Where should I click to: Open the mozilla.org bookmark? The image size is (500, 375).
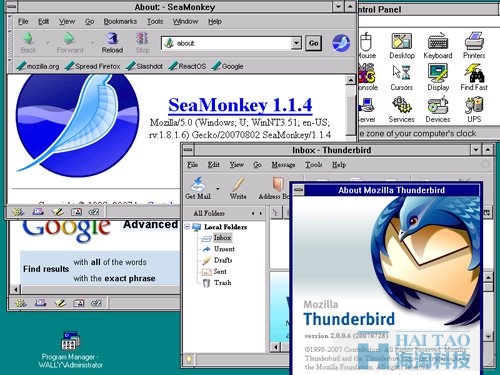coord(38,66)
